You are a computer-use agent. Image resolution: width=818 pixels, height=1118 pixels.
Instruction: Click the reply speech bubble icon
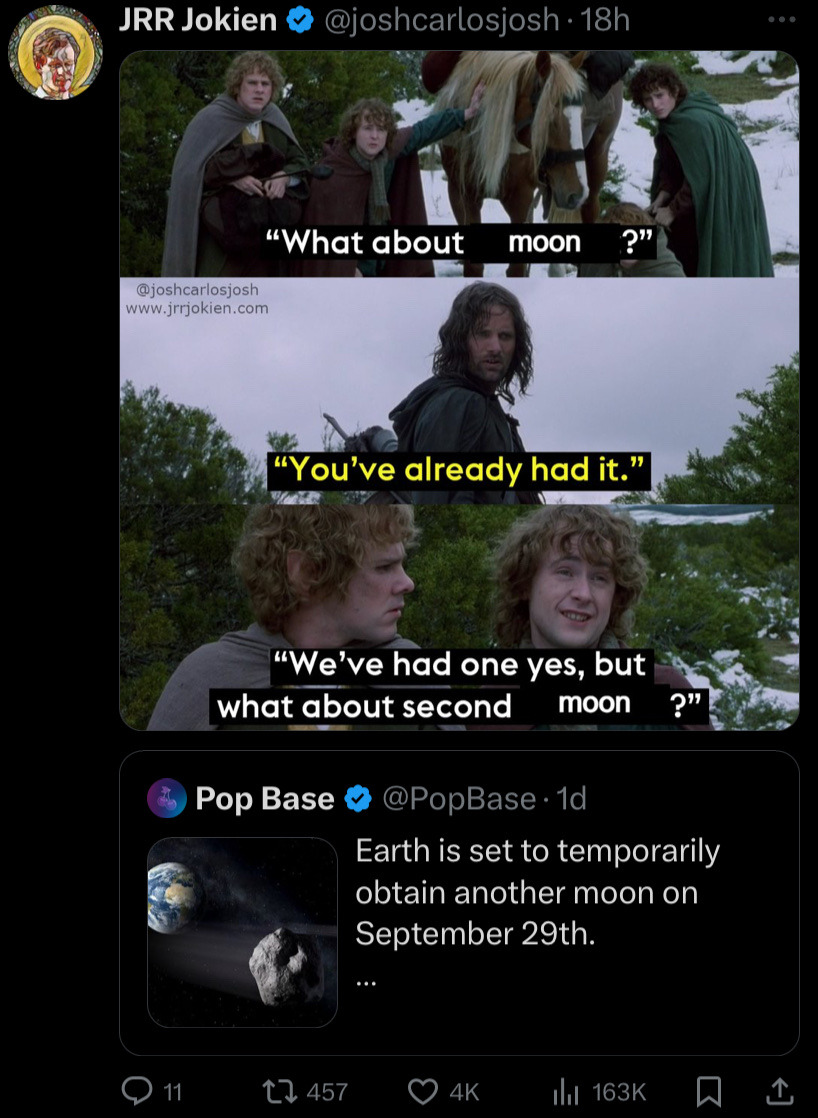click(x=136, y=1090)
